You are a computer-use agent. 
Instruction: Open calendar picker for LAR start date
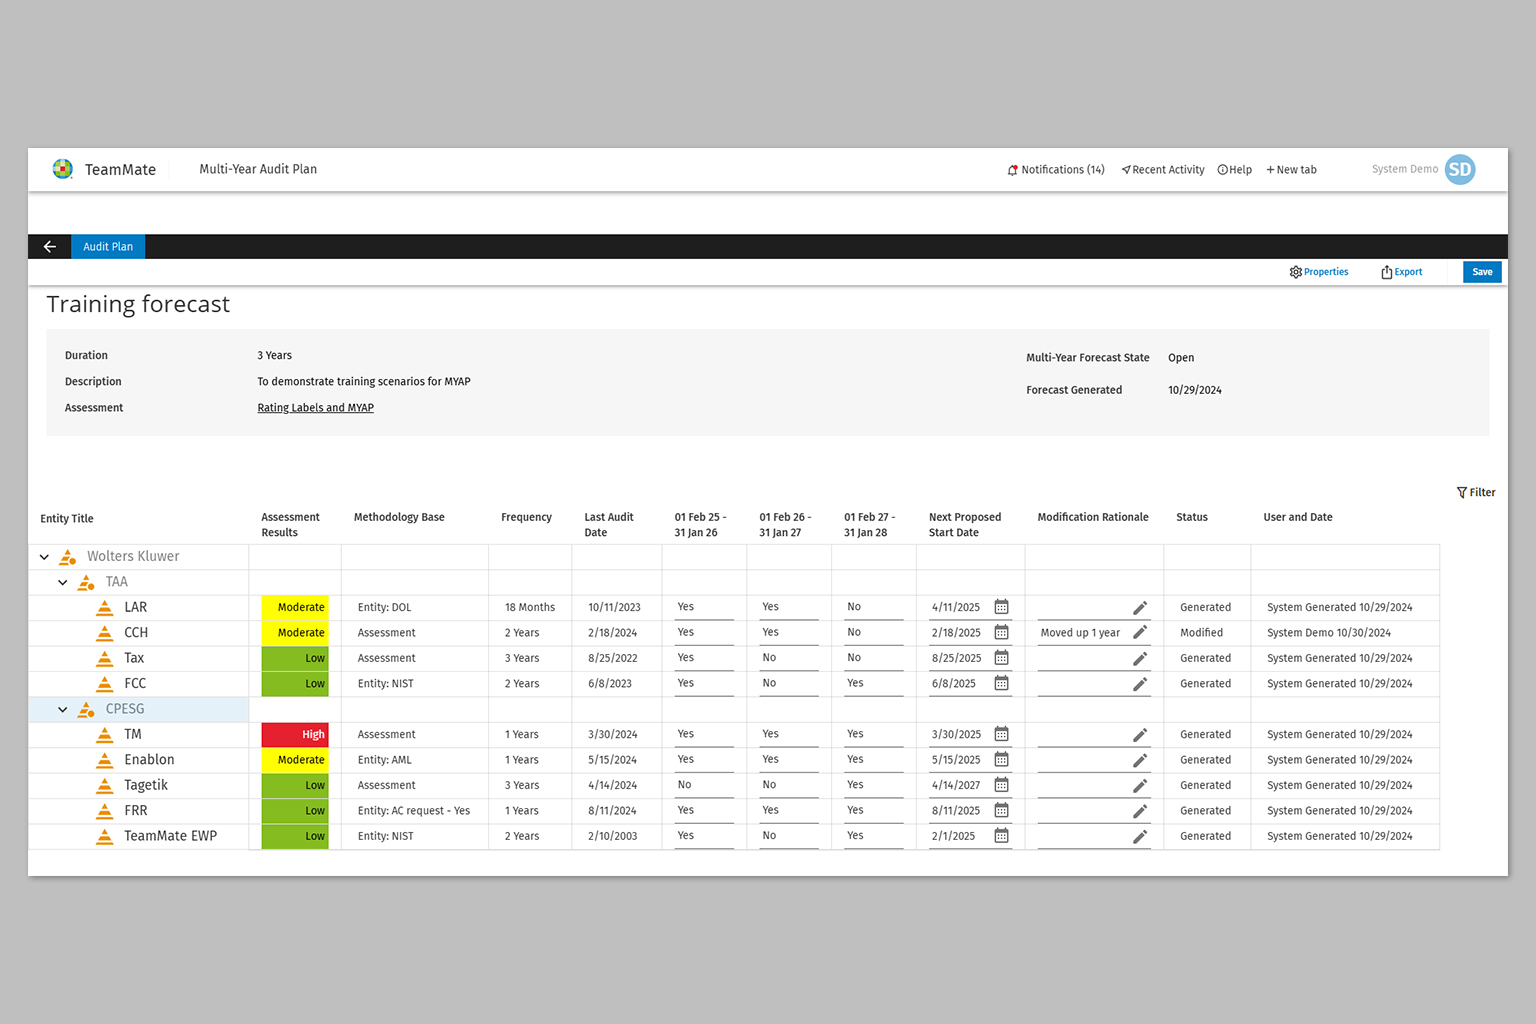1001,607
